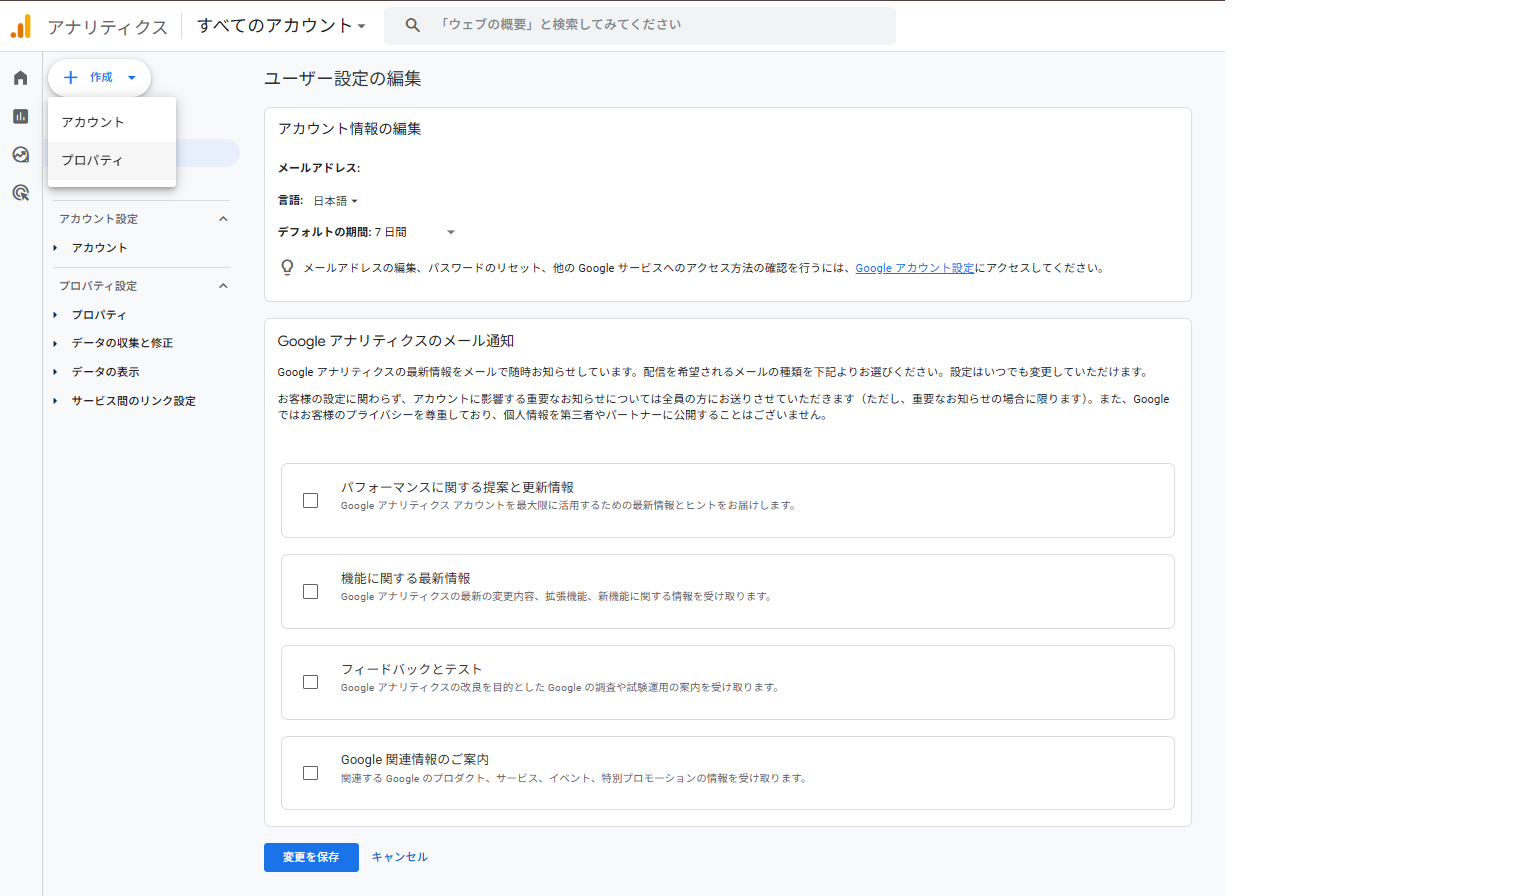Open すべてのアカウント account selector
This screenshot has width=1536, height=896.
tap(281, 26)
